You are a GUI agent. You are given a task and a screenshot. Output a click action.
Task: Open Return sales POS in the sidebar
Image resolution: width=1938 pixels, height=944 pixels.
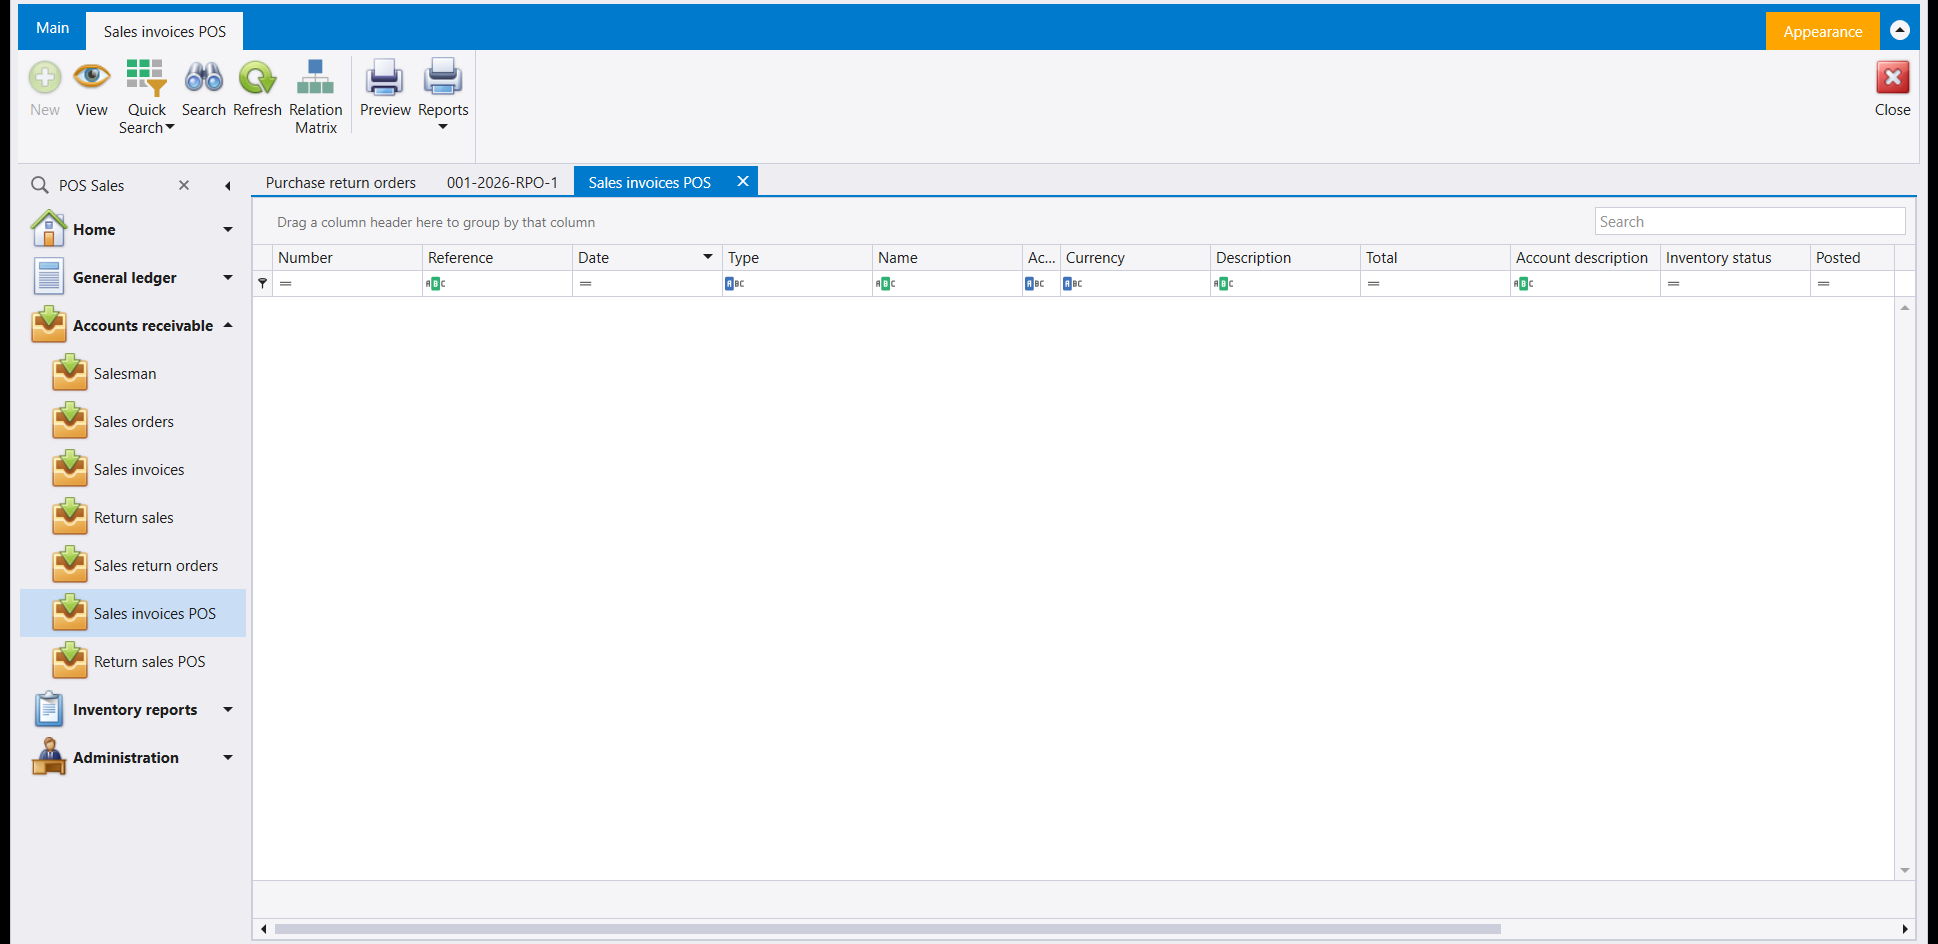pyautogui.click(x=134, y=662)
